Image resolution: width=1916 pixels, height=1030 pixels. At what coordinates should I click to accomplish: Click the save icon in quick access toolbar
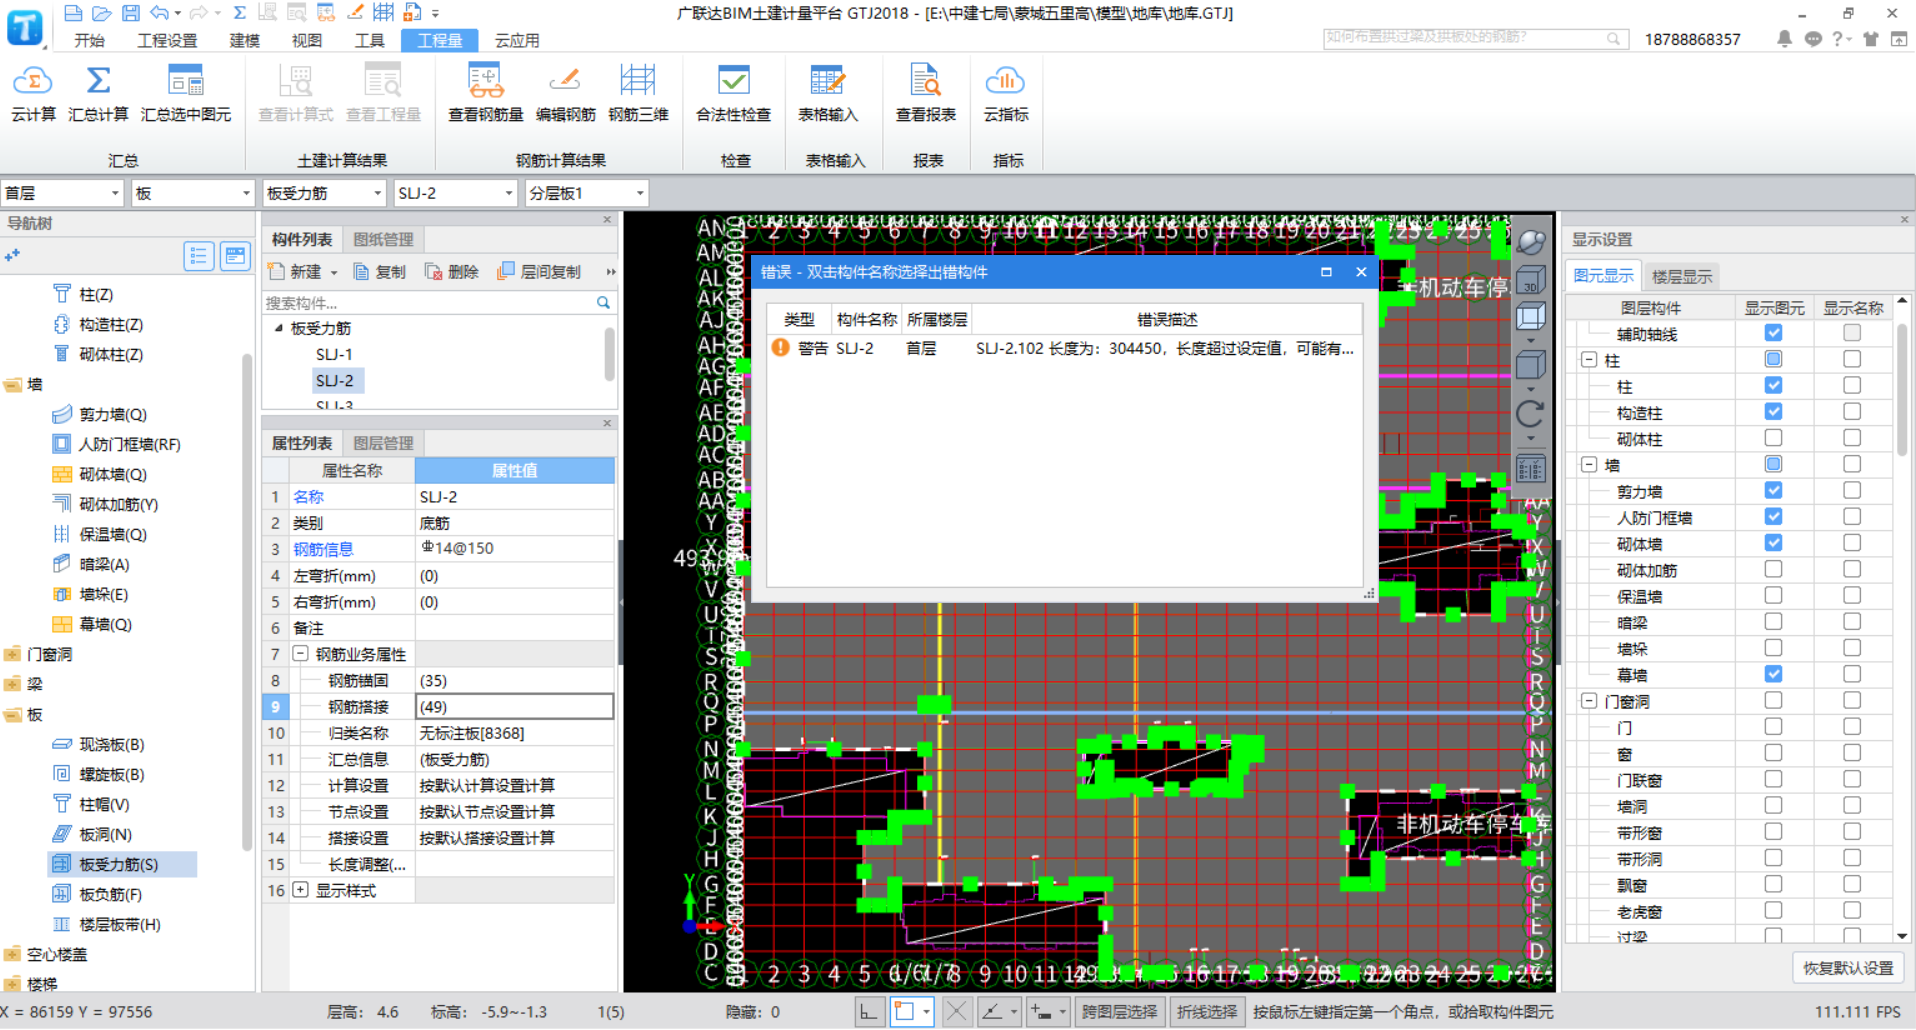tap(130, 13)
